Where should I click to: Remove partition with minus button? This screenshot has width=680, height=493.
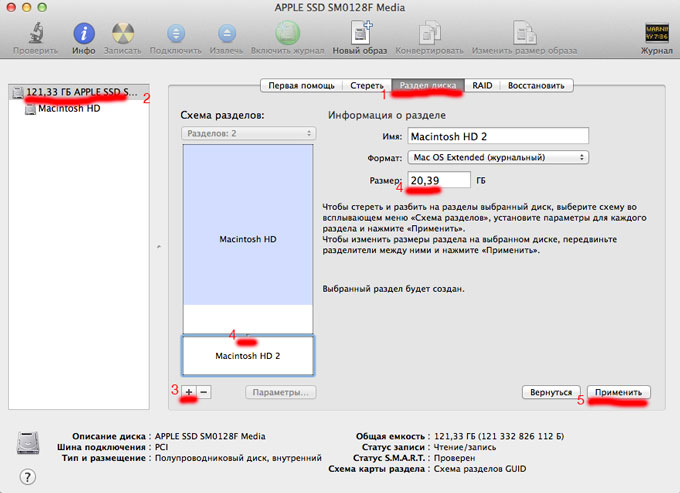(x=204, y=392)
